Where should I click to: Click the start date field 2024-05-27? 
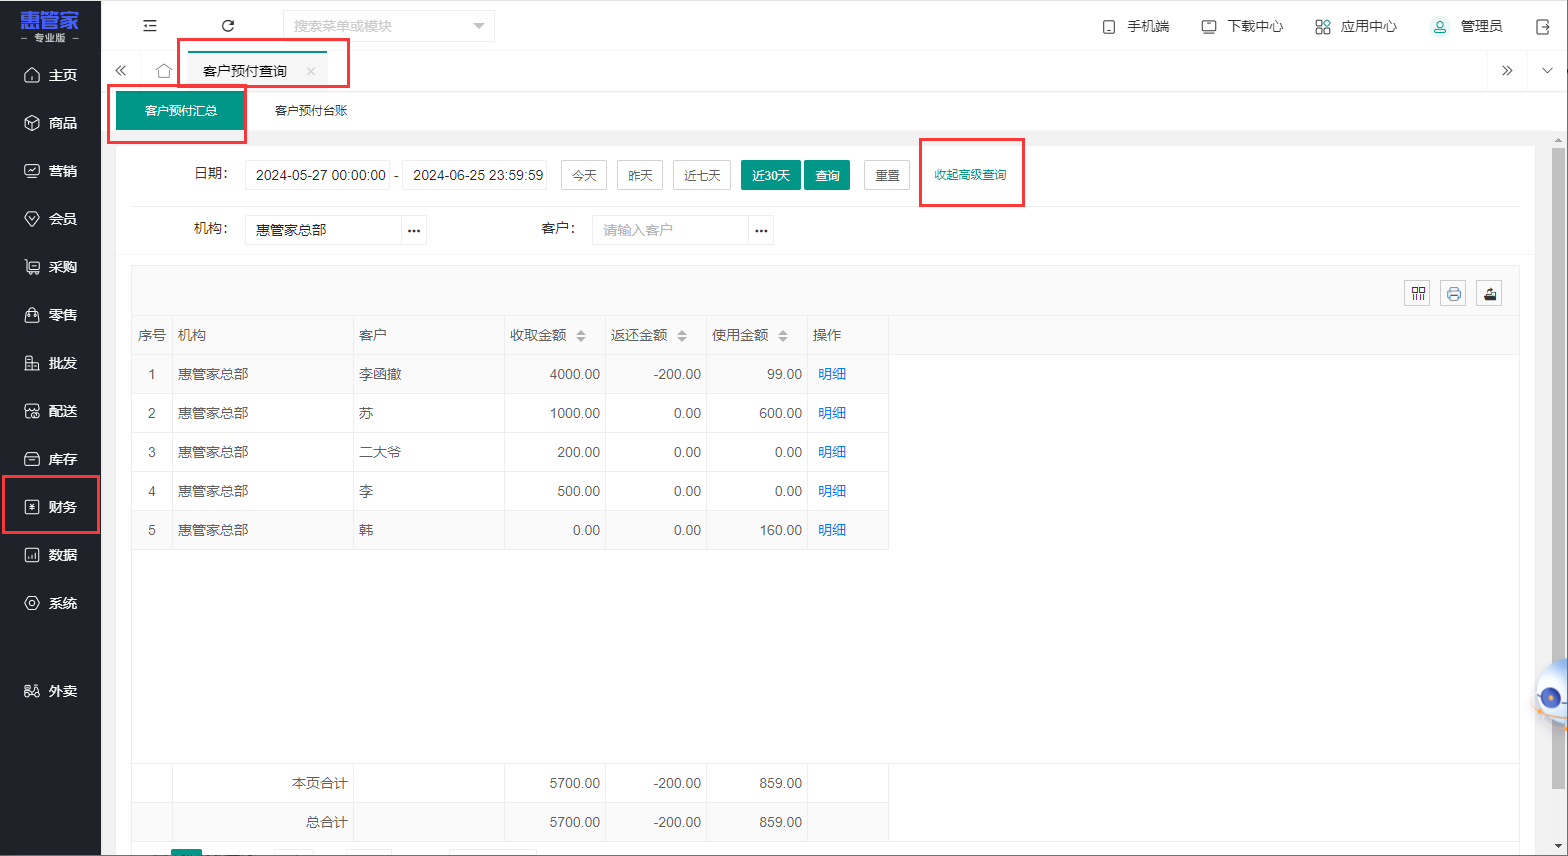click(x=320, y=175)
